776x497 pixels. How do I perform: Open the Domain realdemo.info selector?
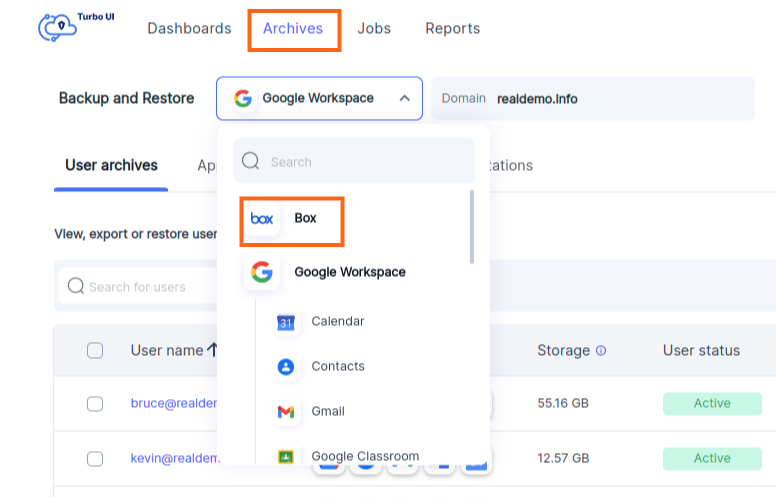tap(592, 99)
